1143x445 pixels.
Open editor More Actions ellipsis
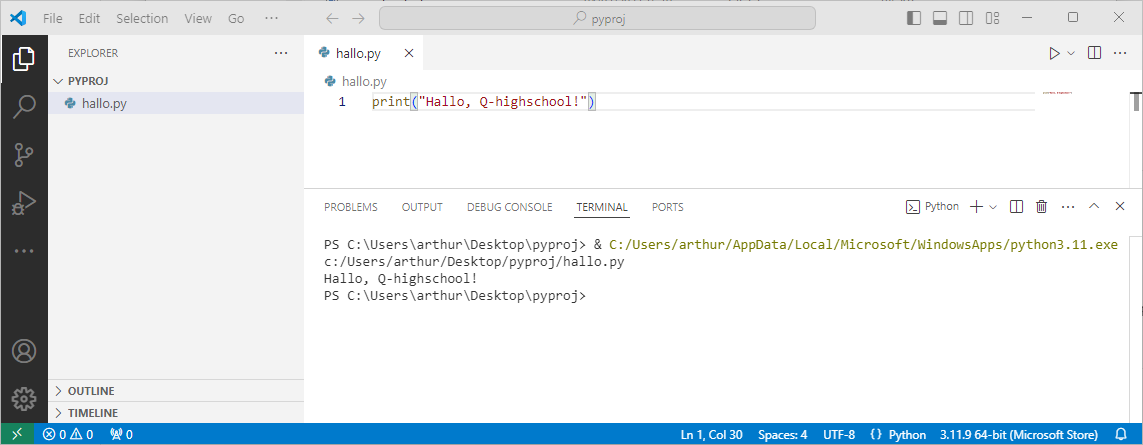click(1120, 53)
